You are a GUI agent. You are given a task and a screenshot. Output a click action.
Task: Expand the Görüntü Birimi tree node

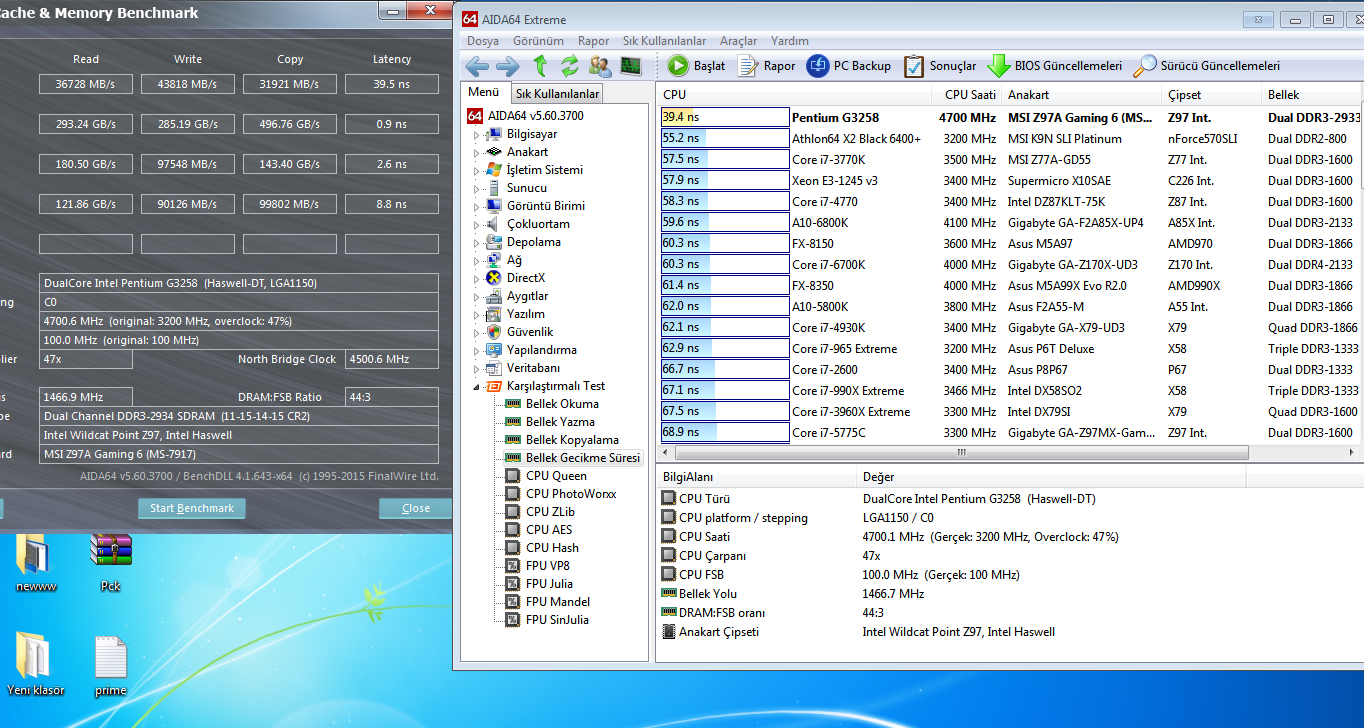click(x=476, y=206)
